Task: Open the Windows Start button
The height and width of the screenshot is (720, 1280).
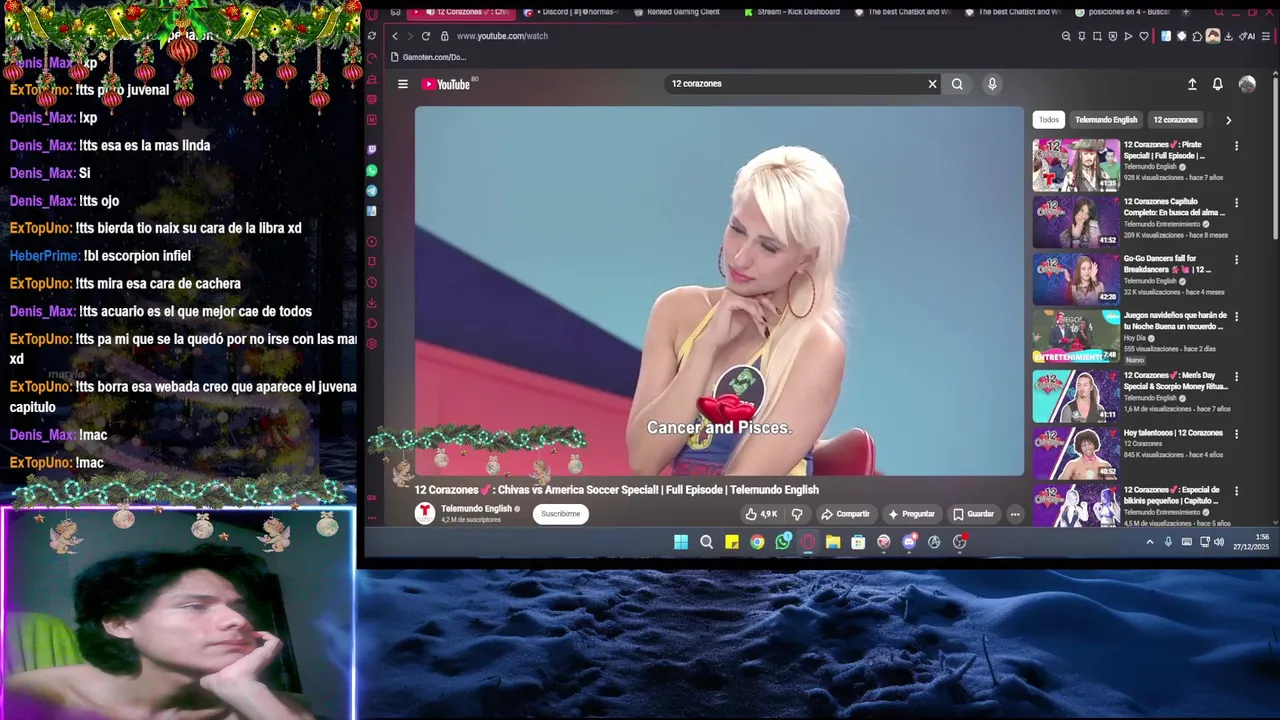Action: [x=681, y=542]
